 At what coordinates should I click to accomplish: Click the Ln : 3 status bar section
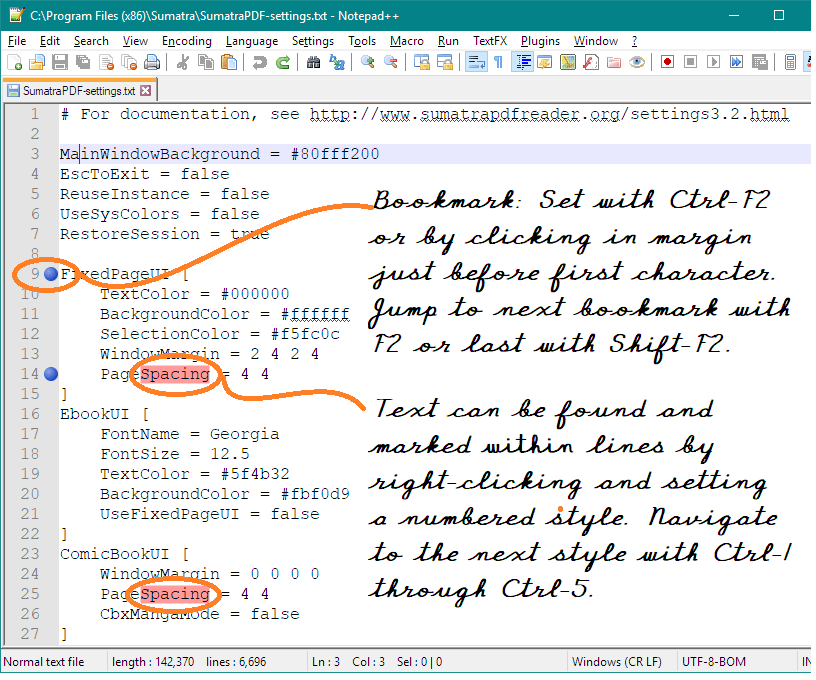tap(320, 661)
